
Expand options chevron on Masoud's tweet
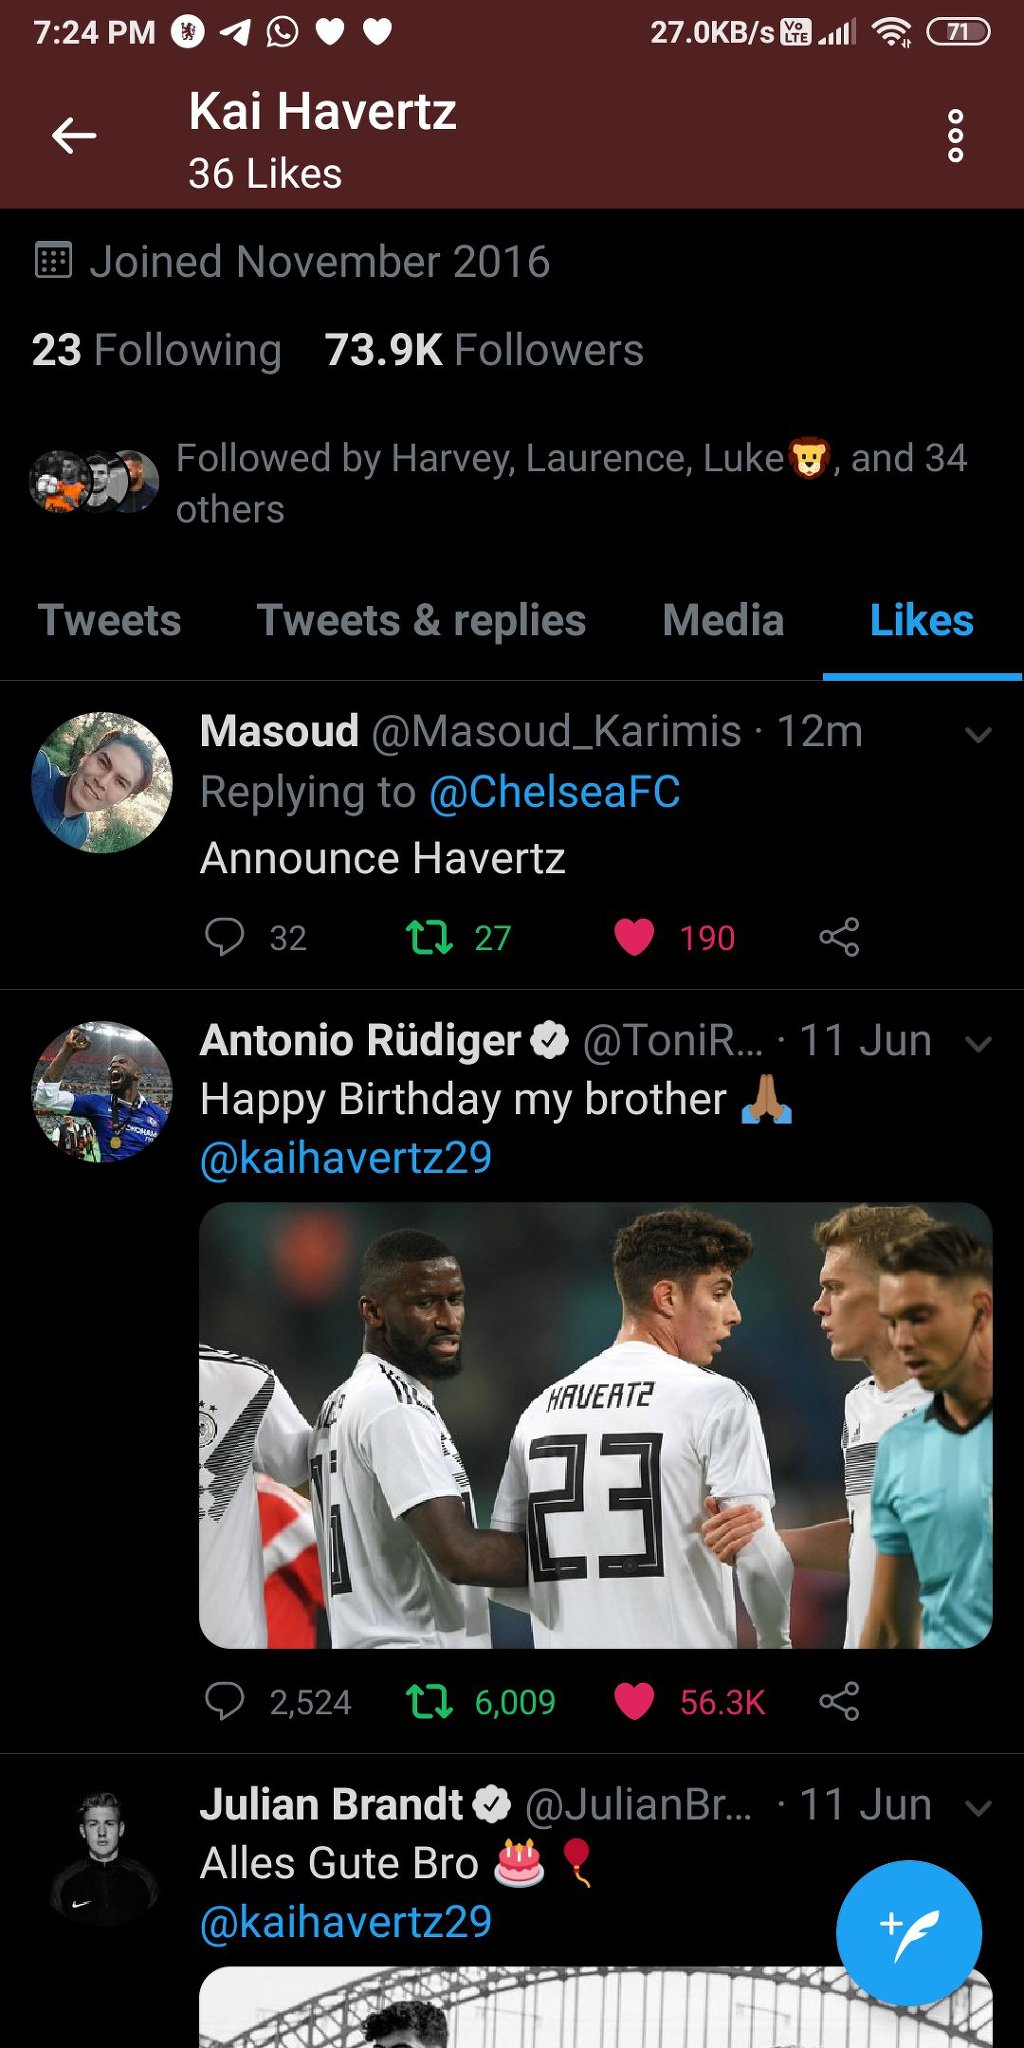pyautogui.click(x=978, y=735)
